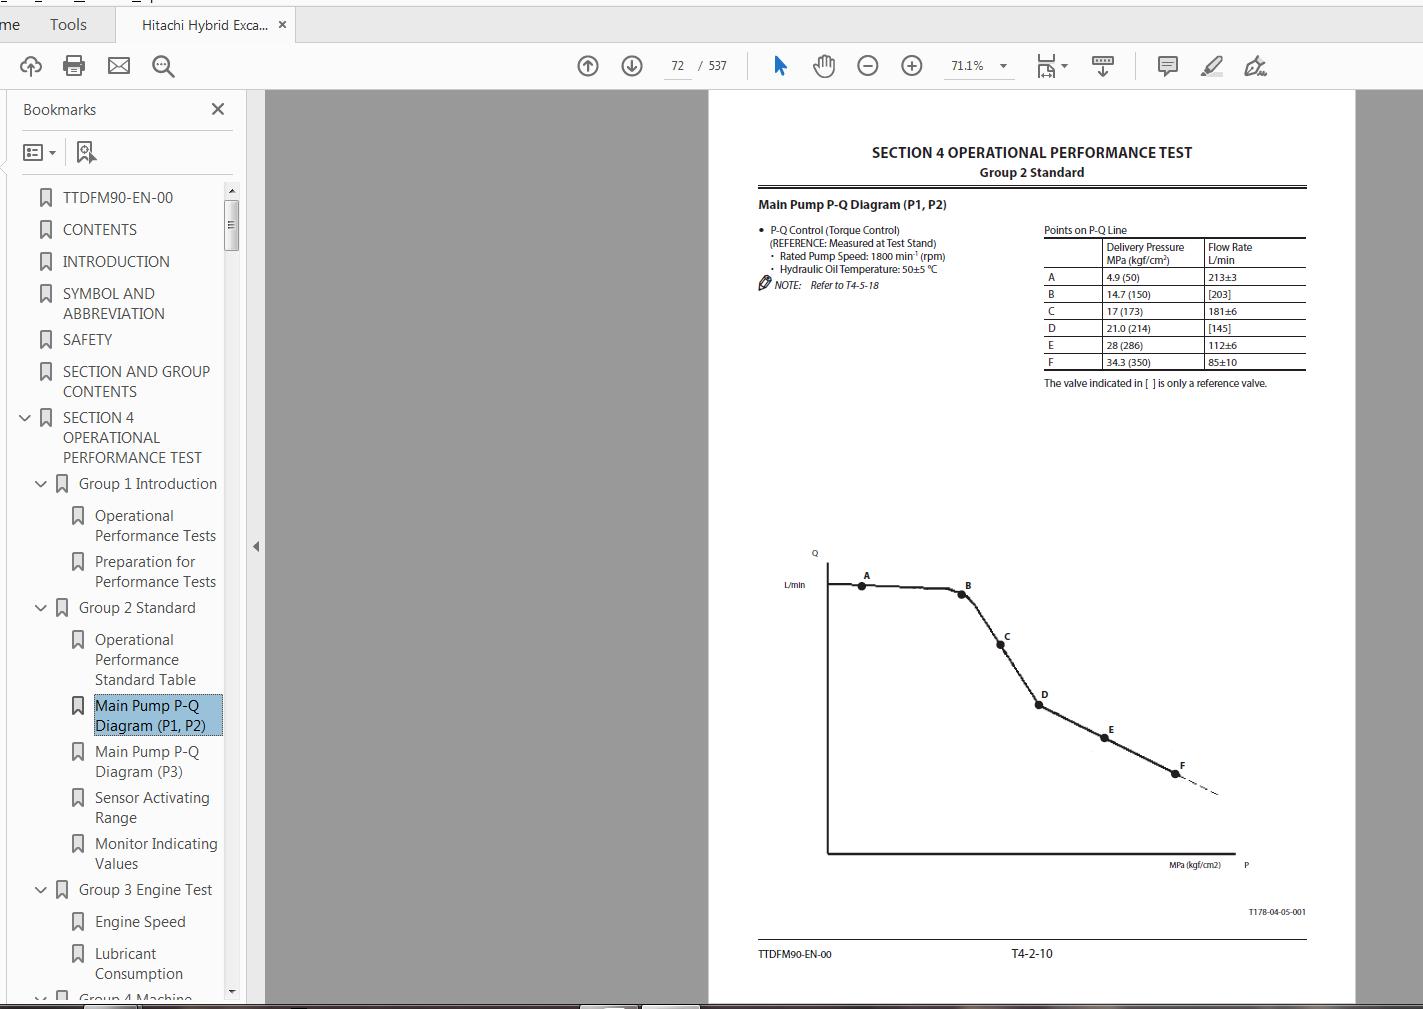Go to previous page arrow

pyautogui.click(x=588, y=66)
